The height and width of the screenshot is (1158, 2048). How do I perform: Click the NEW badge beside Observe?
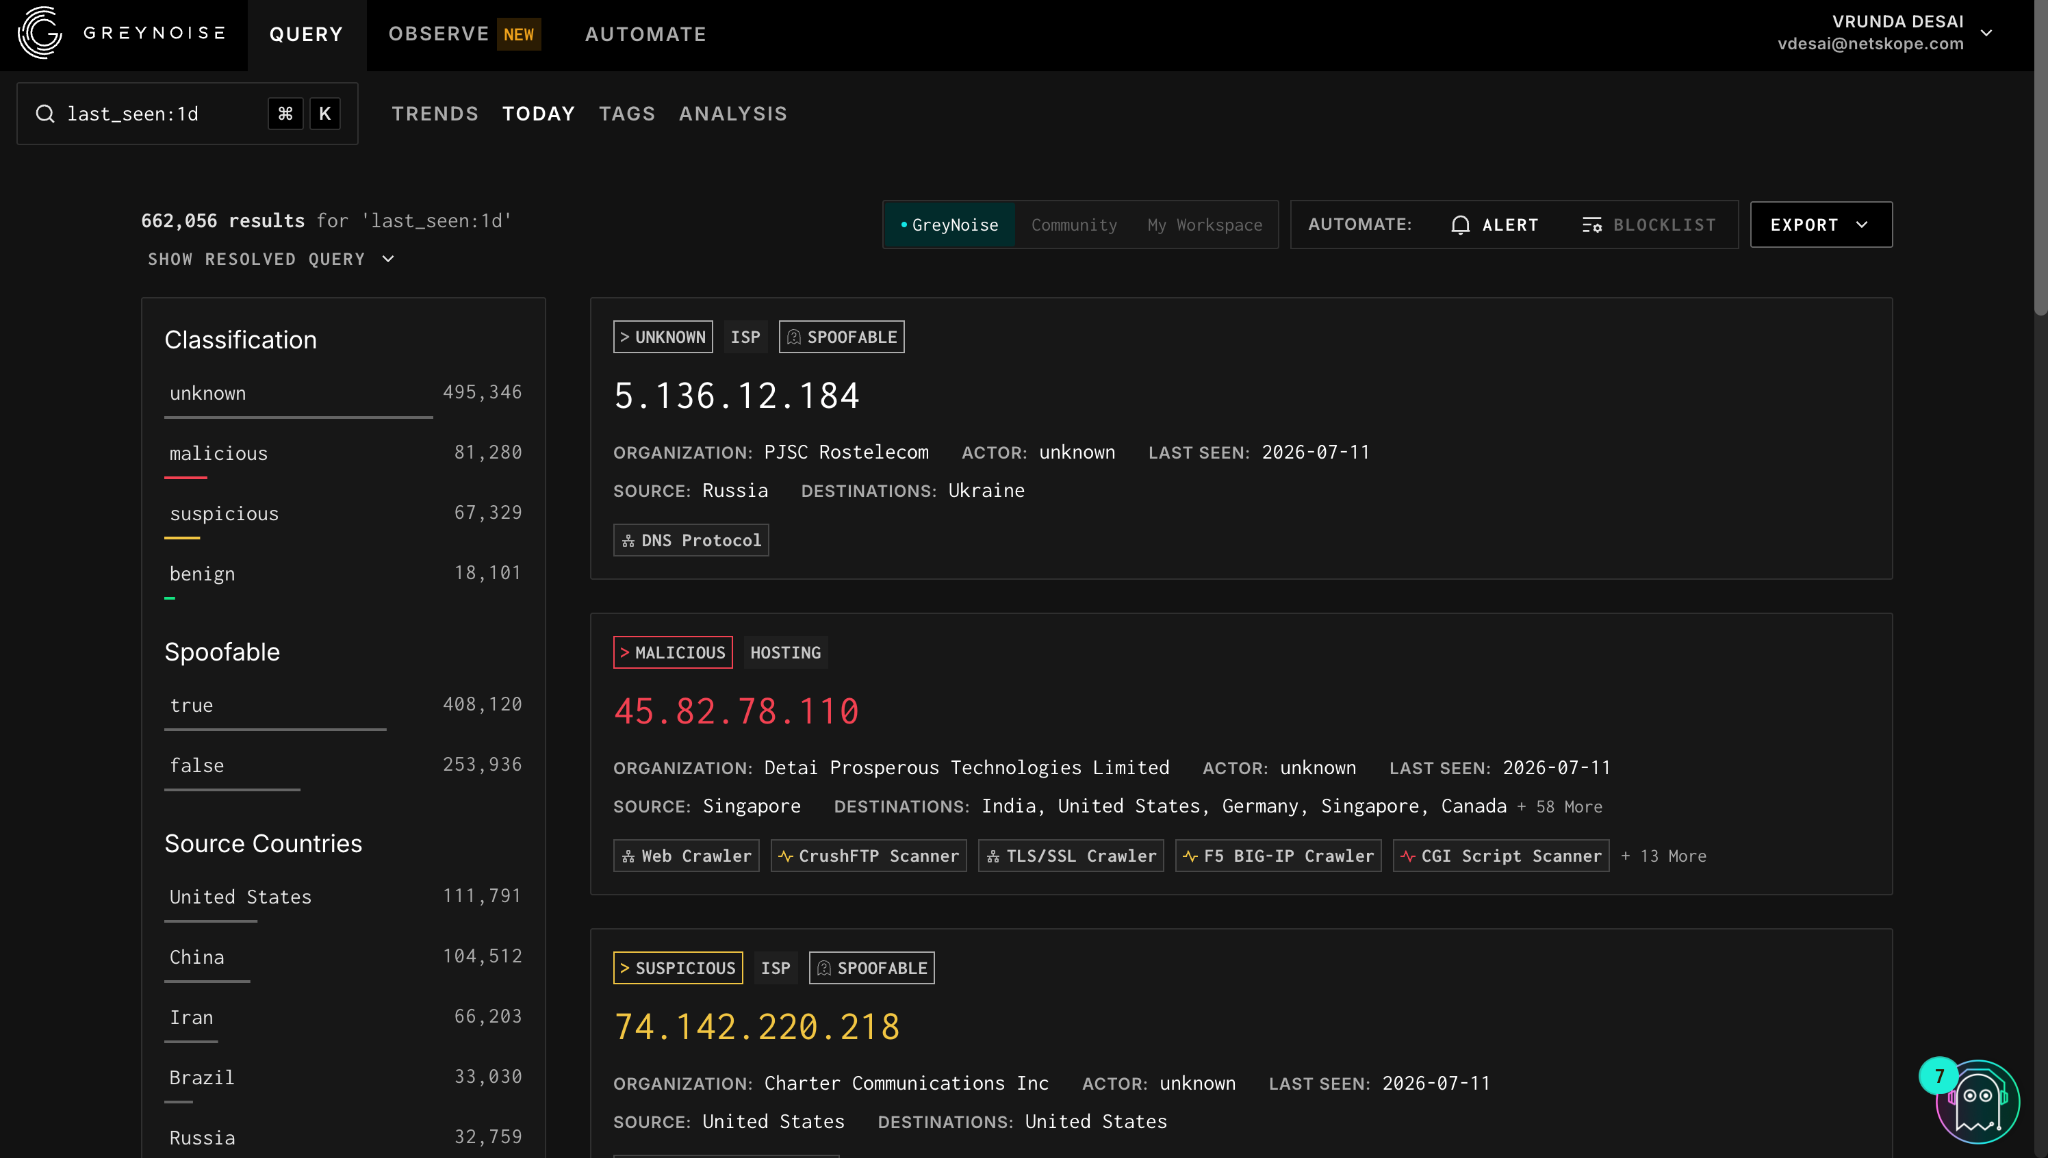click(x=519, y=34)
